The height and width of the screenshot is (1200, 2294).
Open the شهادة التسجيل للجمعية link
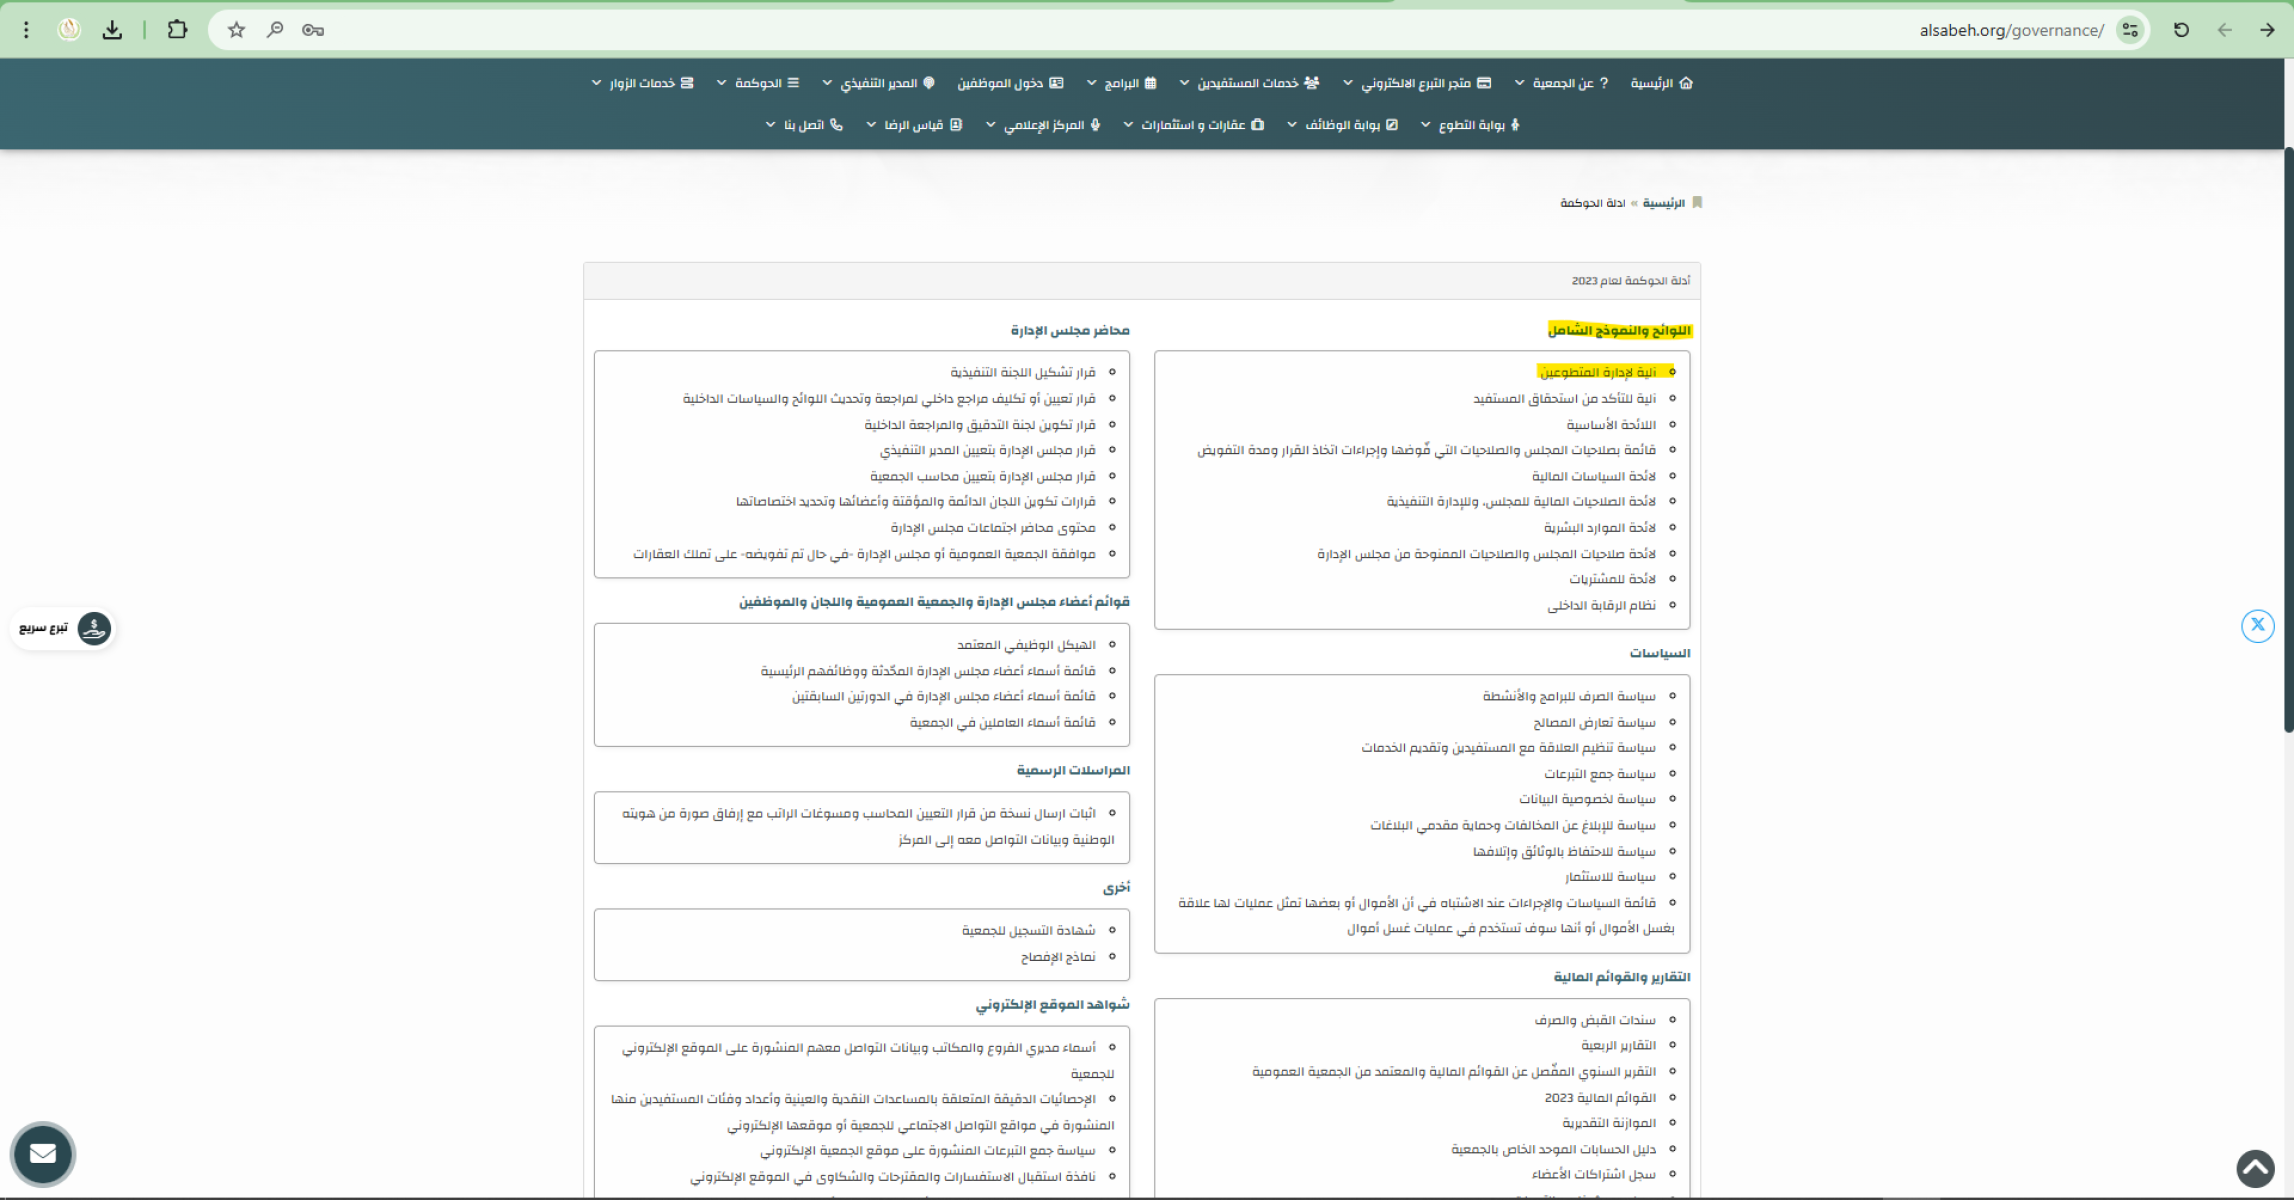[1029, 931]
